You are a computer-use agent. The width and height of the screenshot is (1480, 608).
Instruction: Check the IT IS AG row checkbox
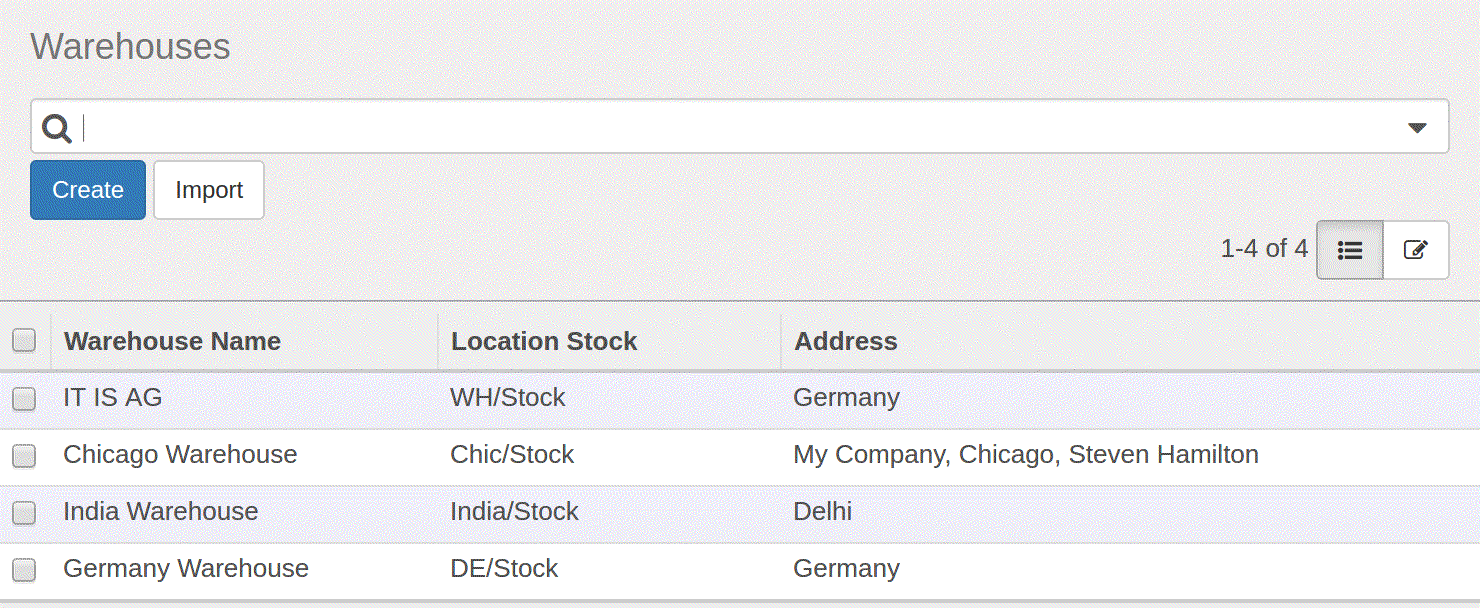[x=24, y=399]
